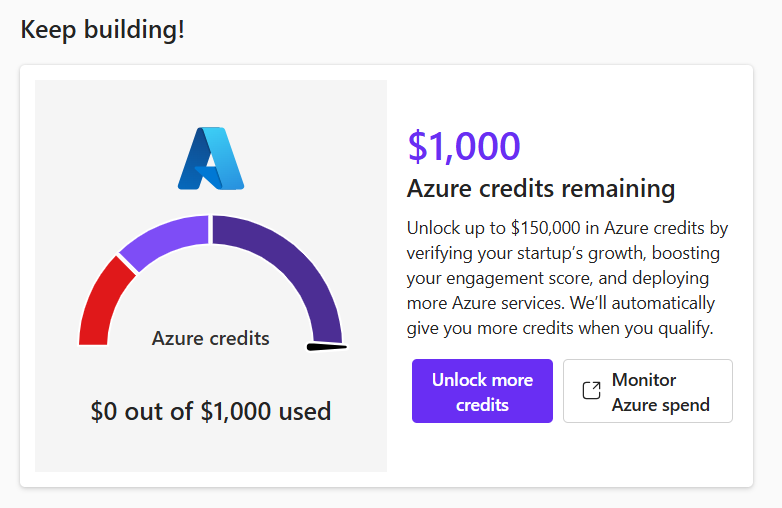Click the external link icon beside Monitor
The height and width of the screenshot is (508, 782).
click(591, 390)
